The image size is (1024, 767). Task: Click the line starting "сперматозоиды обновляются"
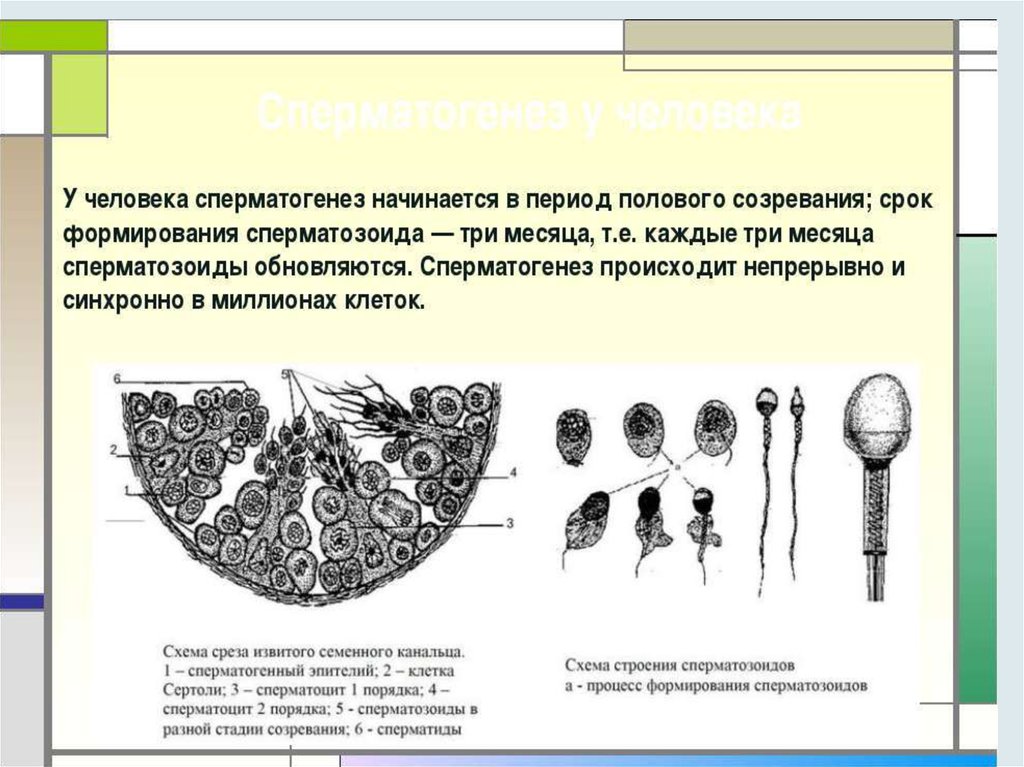coord(484,268)
